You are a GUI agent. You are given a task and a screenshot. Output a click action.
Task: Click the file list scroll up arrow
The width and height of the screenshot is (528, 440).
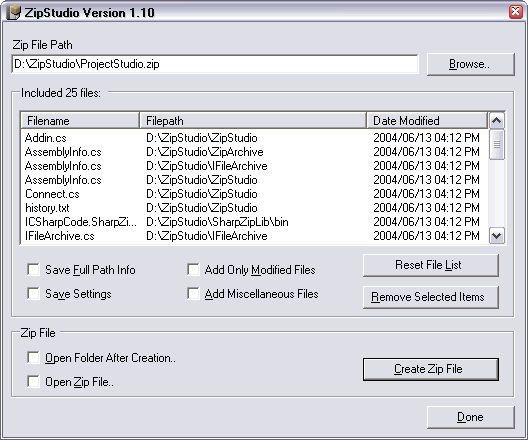(x=497, y=120)
